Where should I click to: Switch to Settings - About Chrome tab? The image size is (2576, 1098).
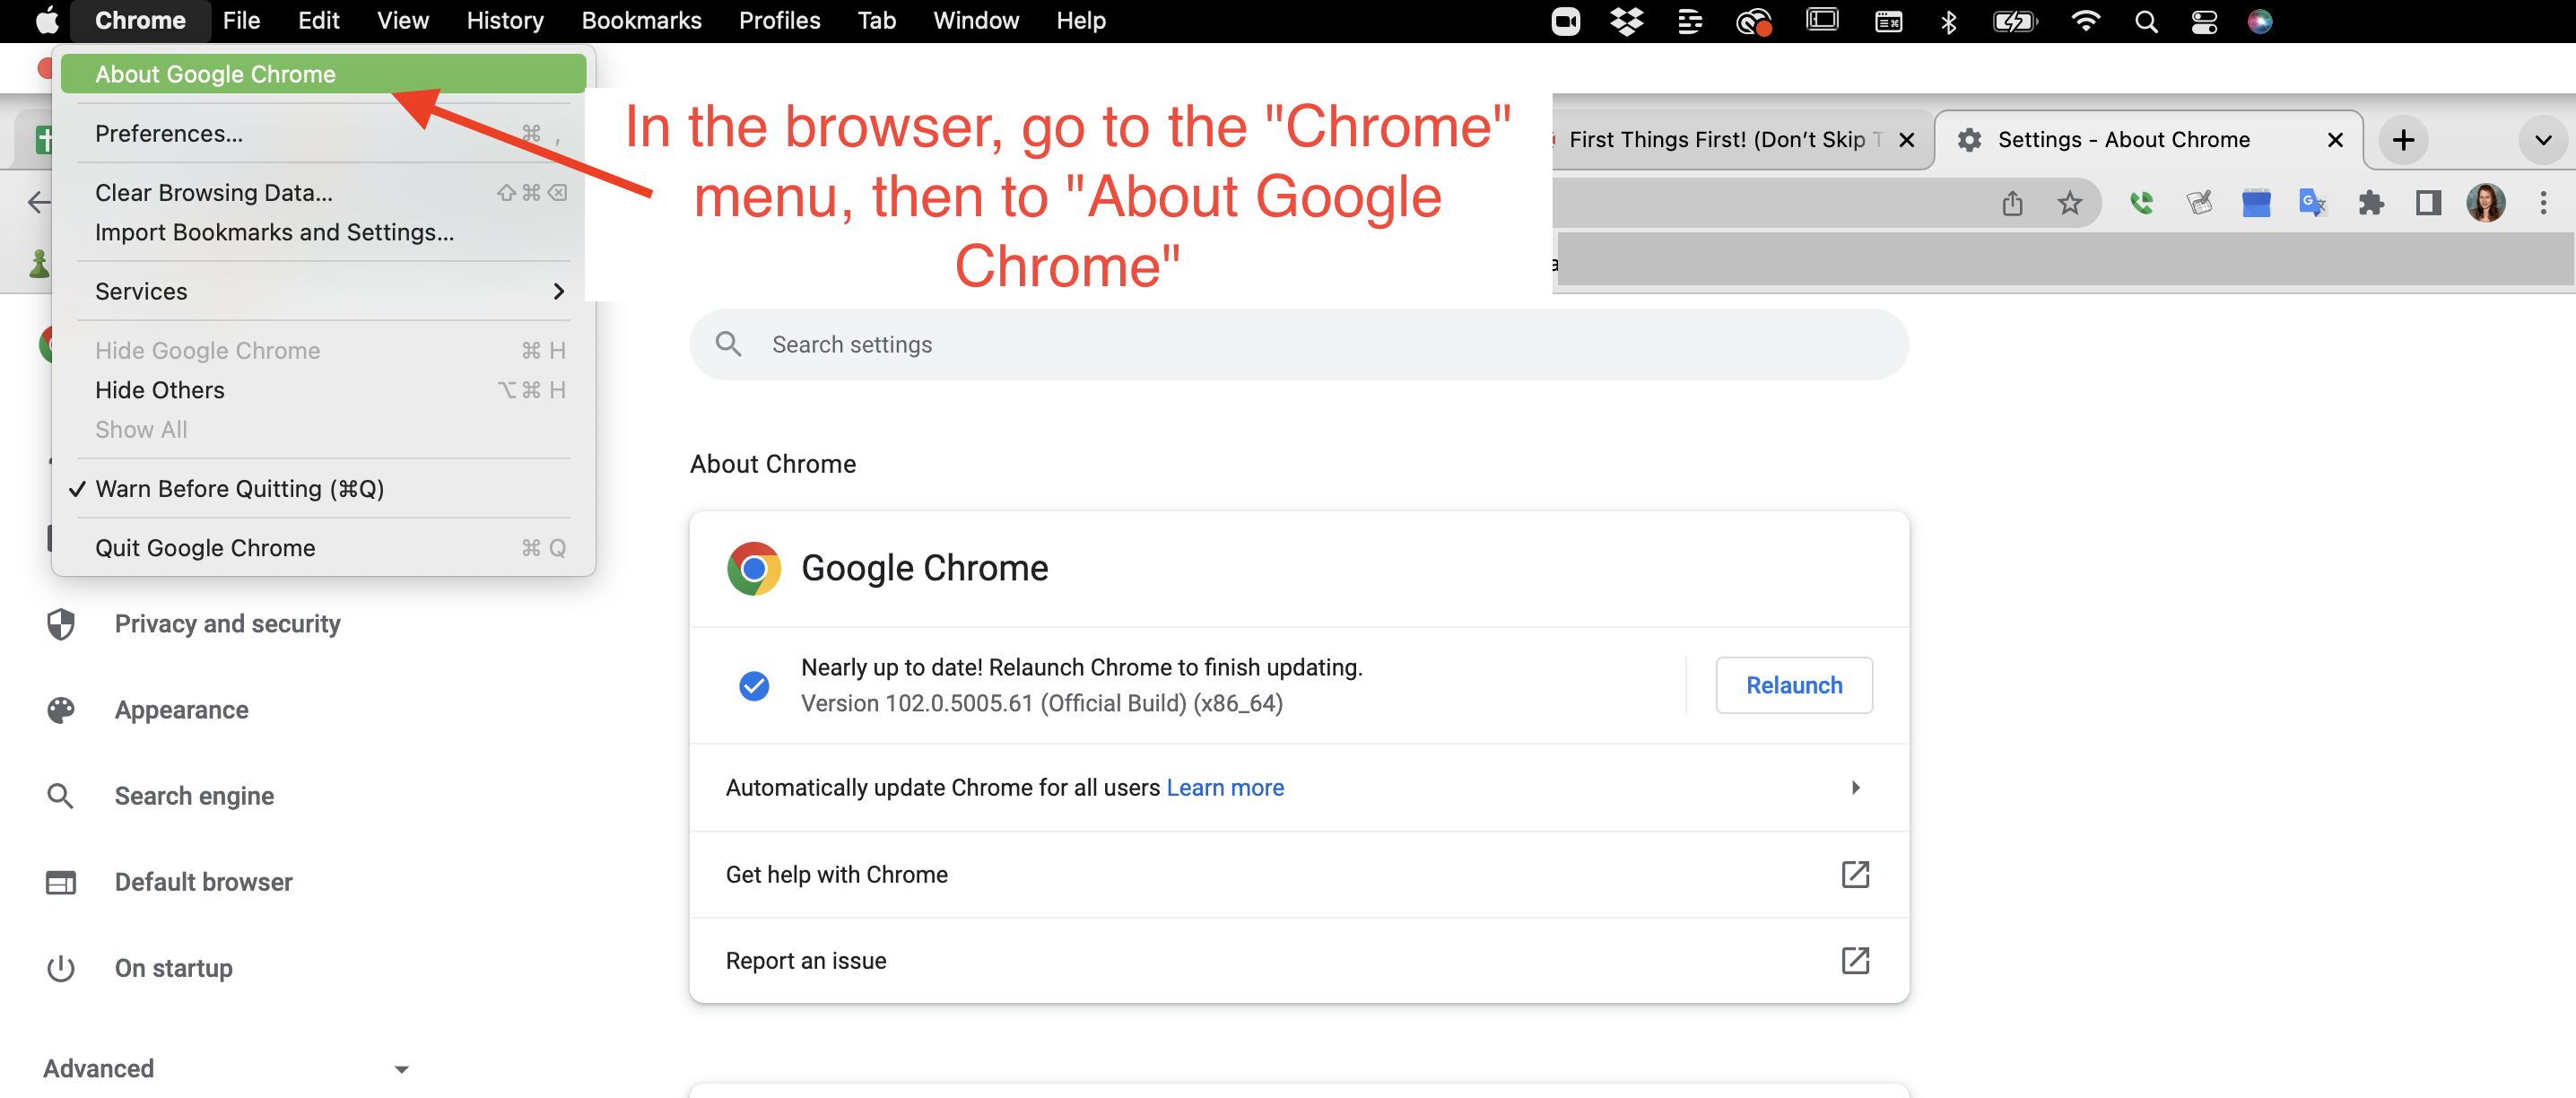(x=2123, y=139)
